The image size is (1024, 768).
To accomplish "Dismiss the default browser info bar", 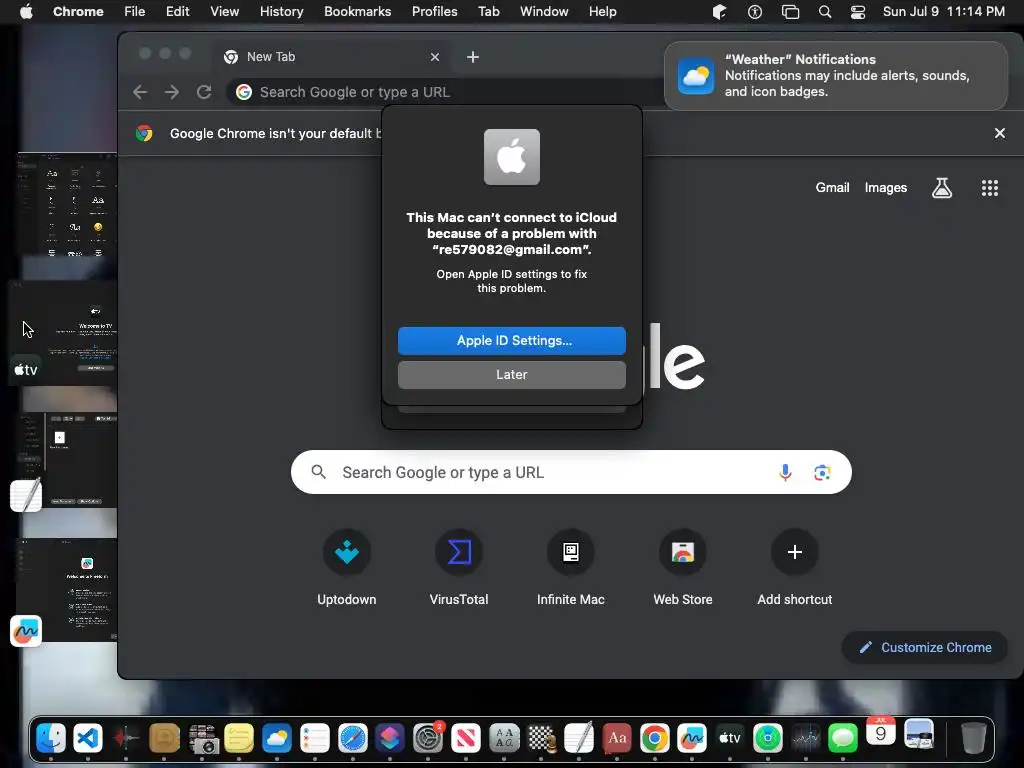I will [x=999, y=133].
